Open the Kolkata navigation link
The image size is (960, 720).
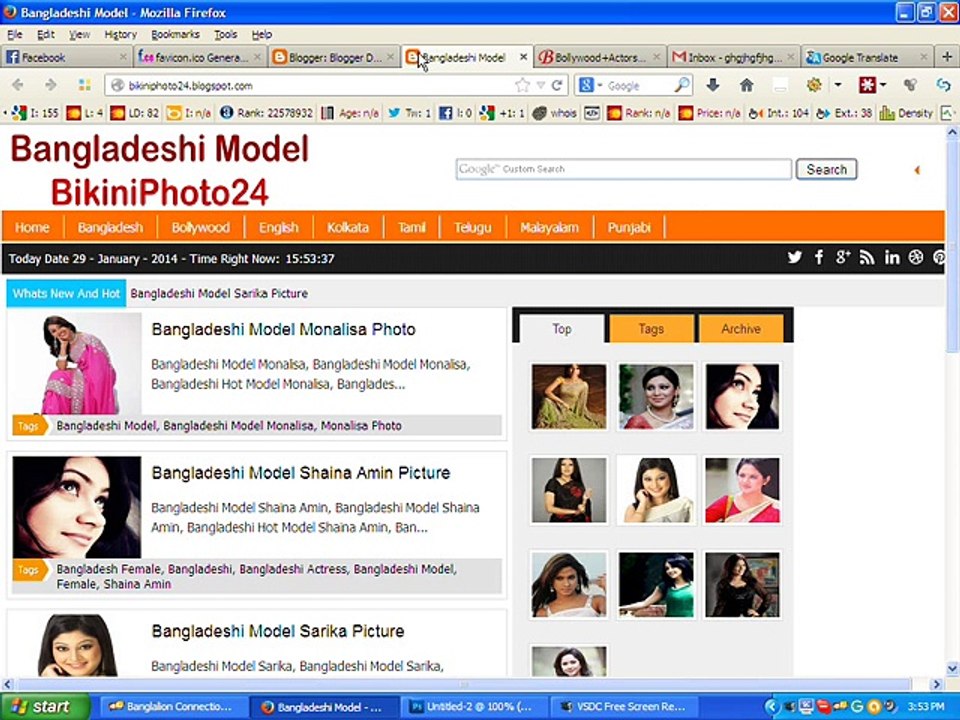pyautogui.click(x=348, y=227)
